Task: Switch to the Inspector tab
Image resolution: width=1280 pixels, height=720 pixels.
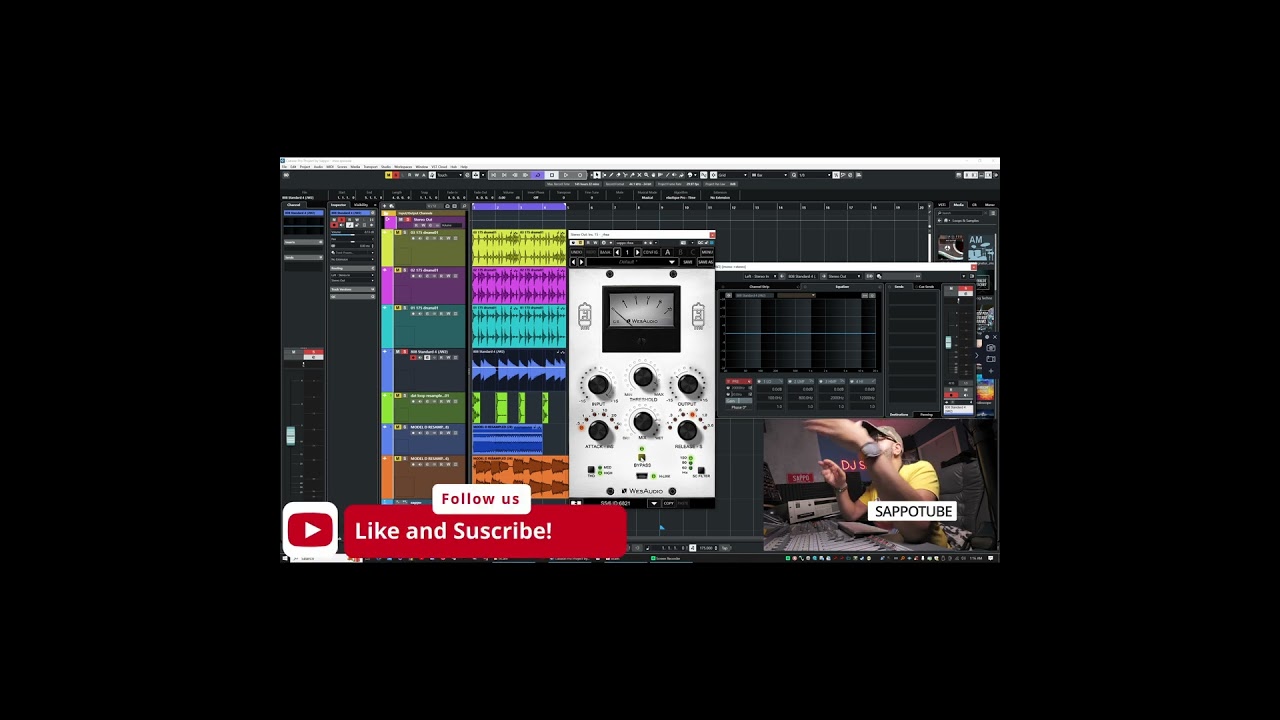Action: point(338,205)
